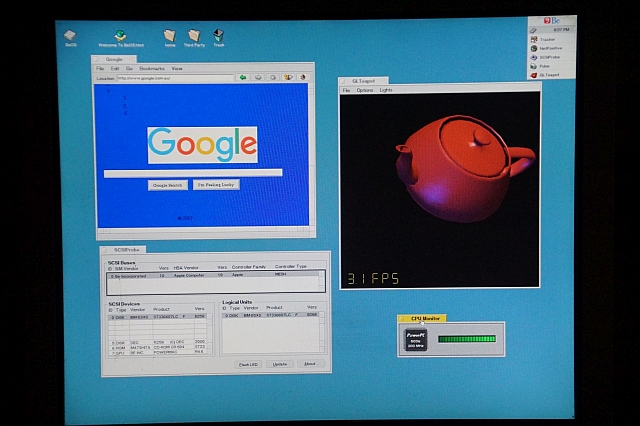Image resolution: width=640 pixels, height=426 pixels.
Task: Open View menu in NetPositive window
Action: [177, 69]
